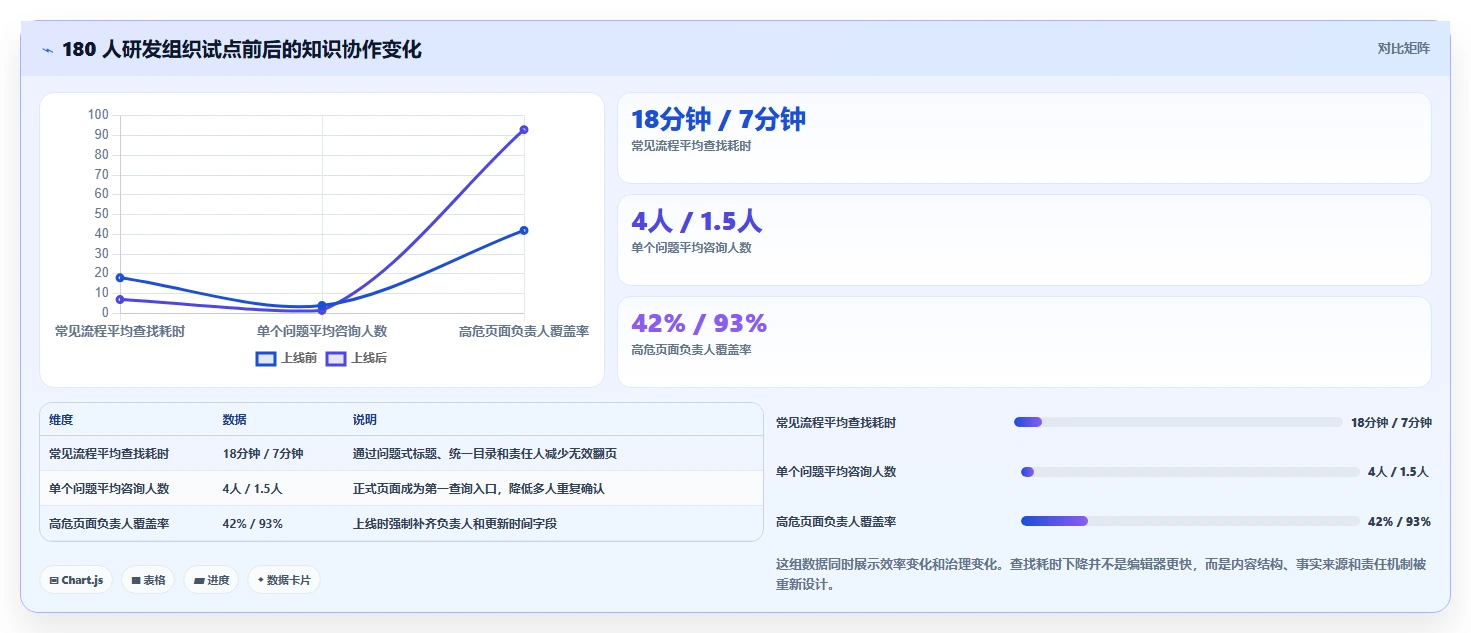Click the panel title 180 人研发组织试点前后的知识协作变化
Viewport: 1471px width, 633px height.
(242, 49)
